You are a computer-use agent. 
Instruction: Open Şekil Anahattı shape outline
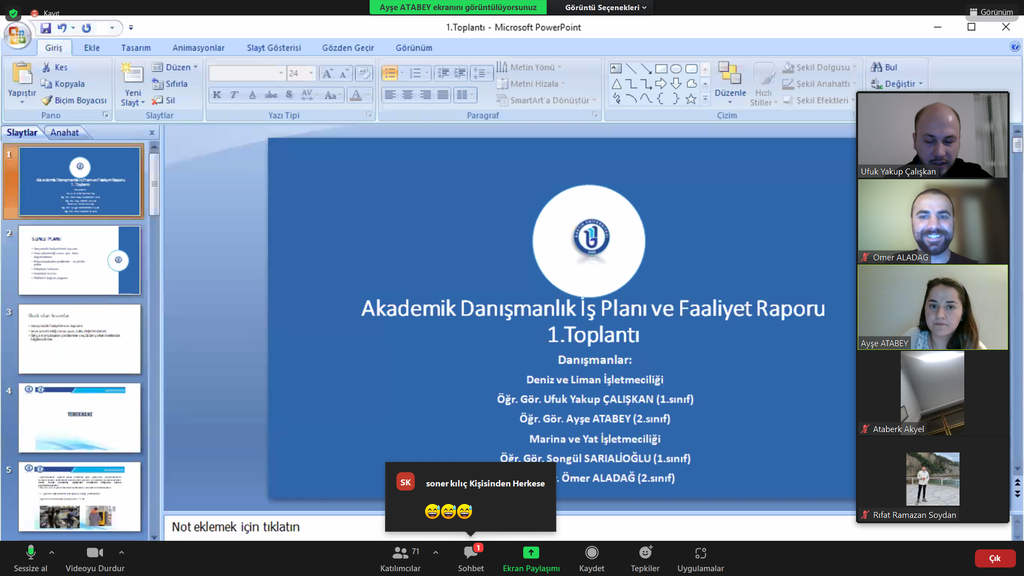tap(820, 84)
